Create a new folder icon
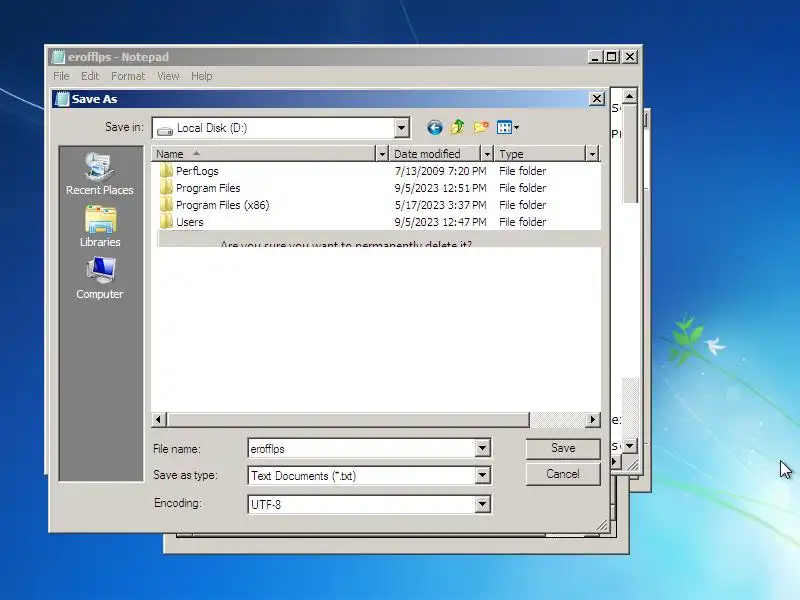Screen dimensions: 800x600 [481, 127]
